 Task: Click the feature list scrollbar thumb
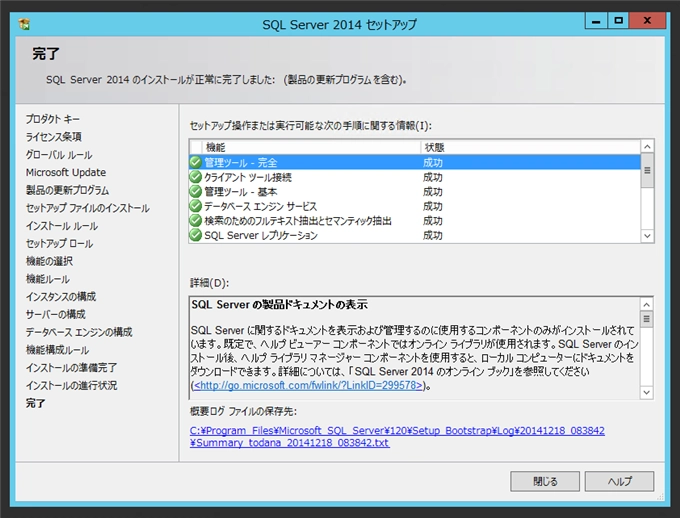pyautogui.click(x=647, y=170)
